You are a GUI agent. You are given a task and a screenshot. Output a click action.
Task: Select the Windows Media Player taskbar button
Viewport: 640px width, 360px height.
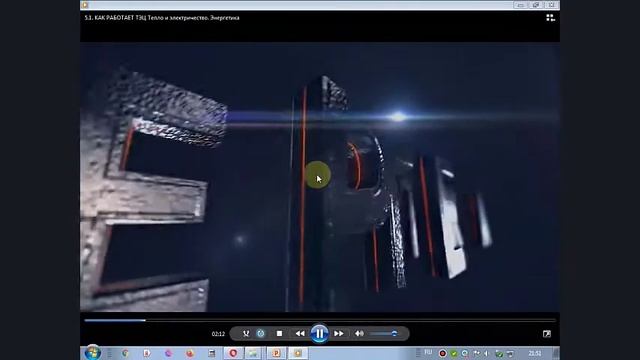(298, 353)
